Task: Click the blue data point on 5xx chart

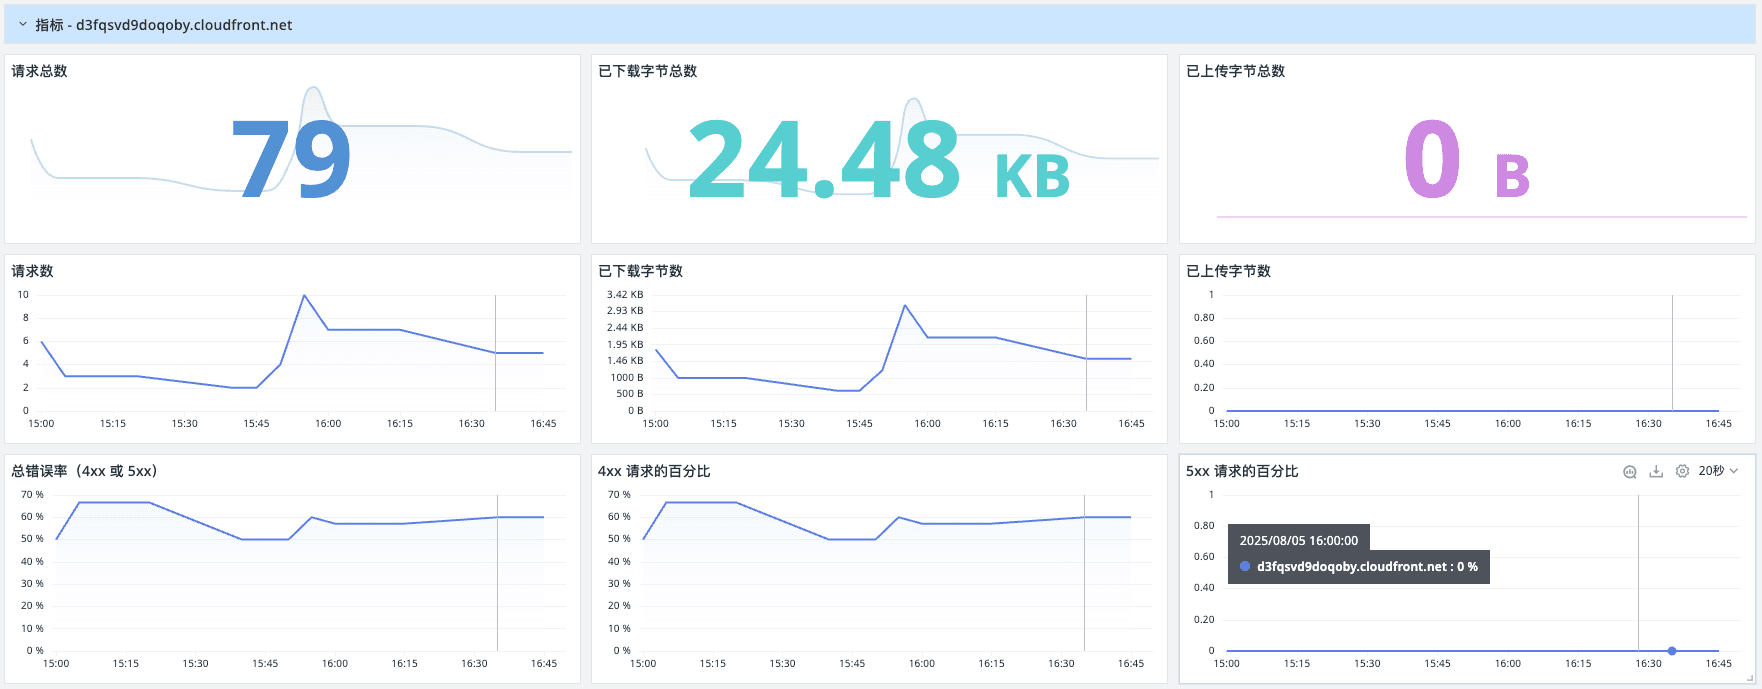Action: [x=1672, y=651]
